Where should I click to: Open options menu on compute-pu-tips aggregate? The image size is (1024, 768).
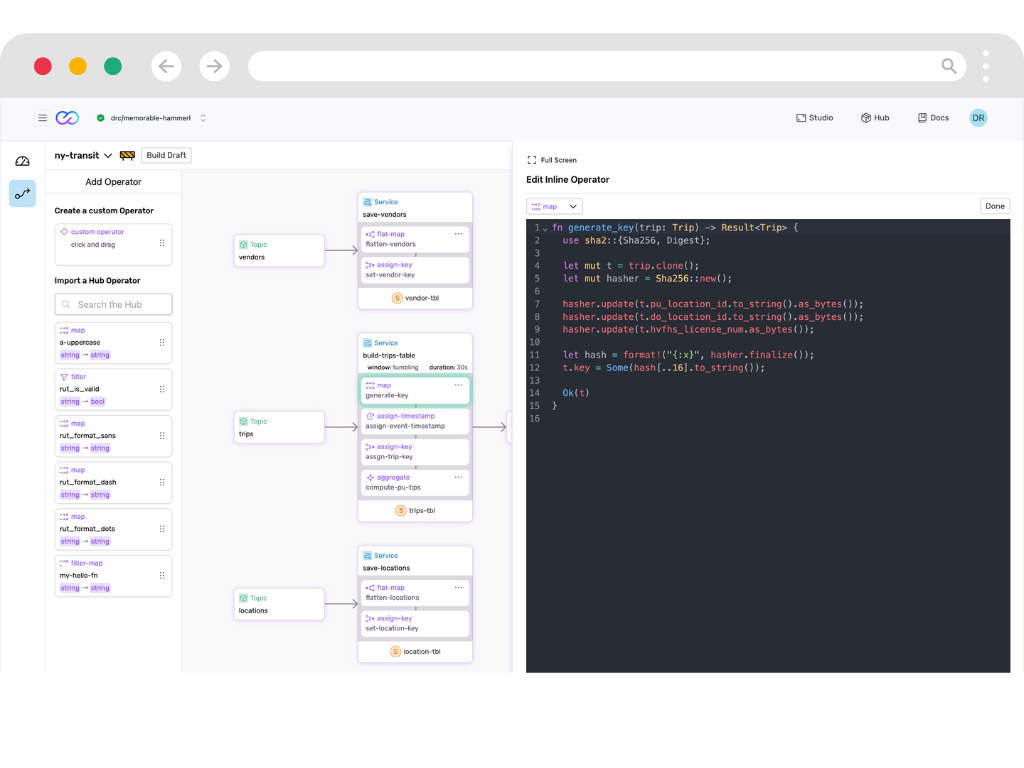point(458,478)
